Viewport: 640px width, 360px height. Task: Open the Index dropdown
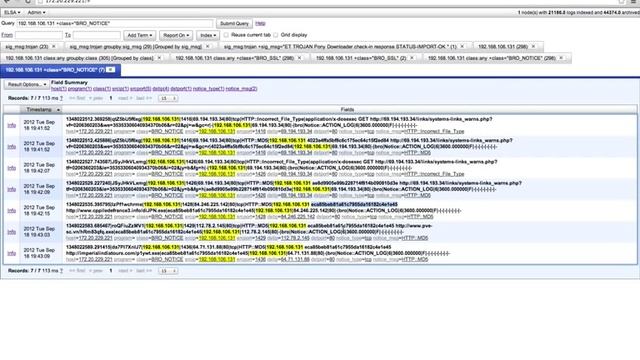pos(207,36)
